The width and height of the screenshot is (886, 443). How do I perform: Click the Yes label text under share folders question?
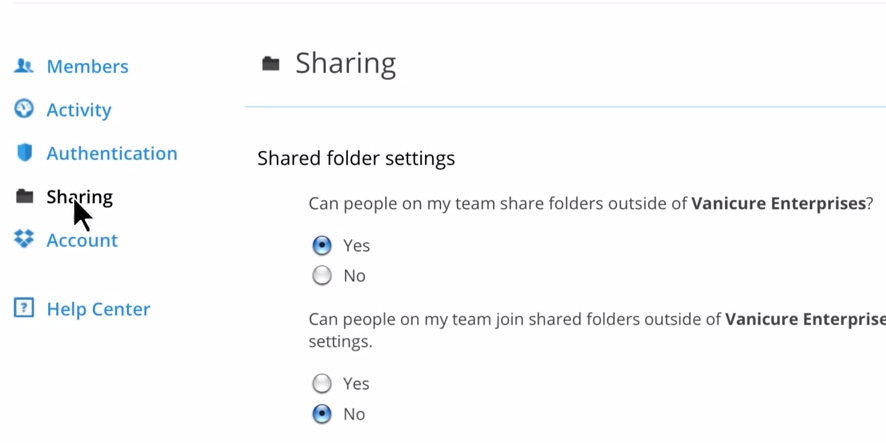tap(356, 245)
